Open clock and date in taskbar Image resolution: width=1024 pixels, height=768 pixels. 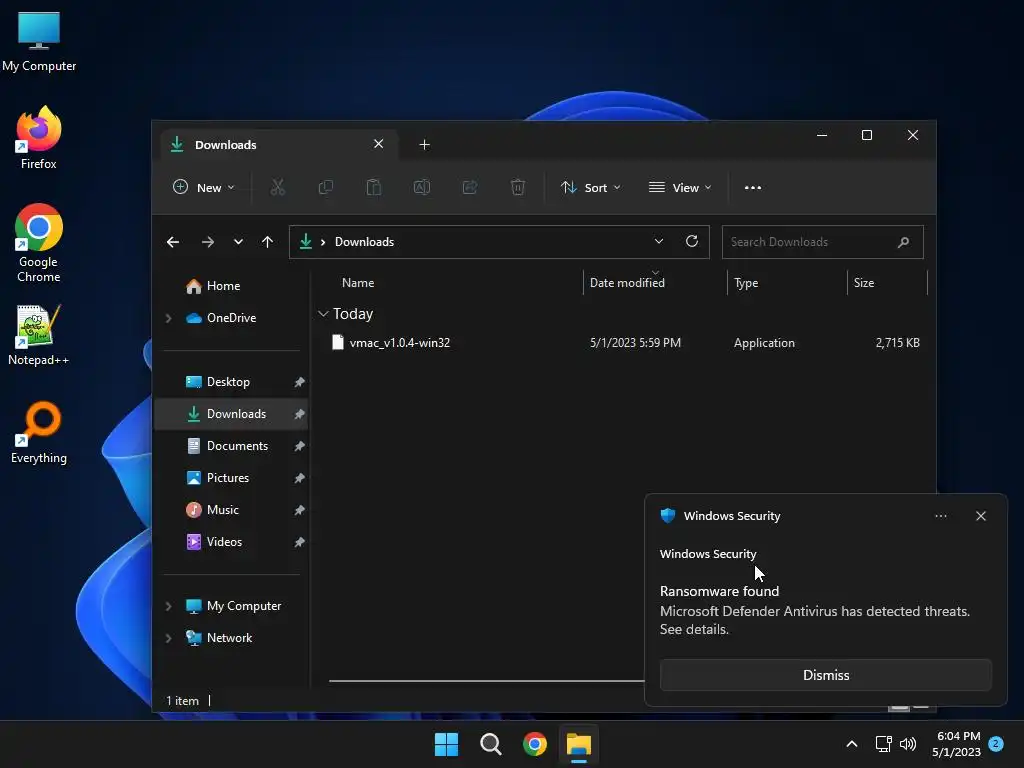956,744
